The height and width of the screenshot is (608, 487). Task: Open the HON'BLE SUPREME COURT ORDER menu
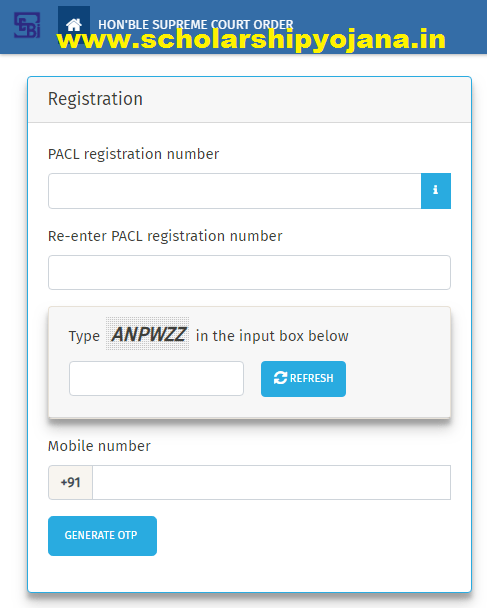pos(195,24)
